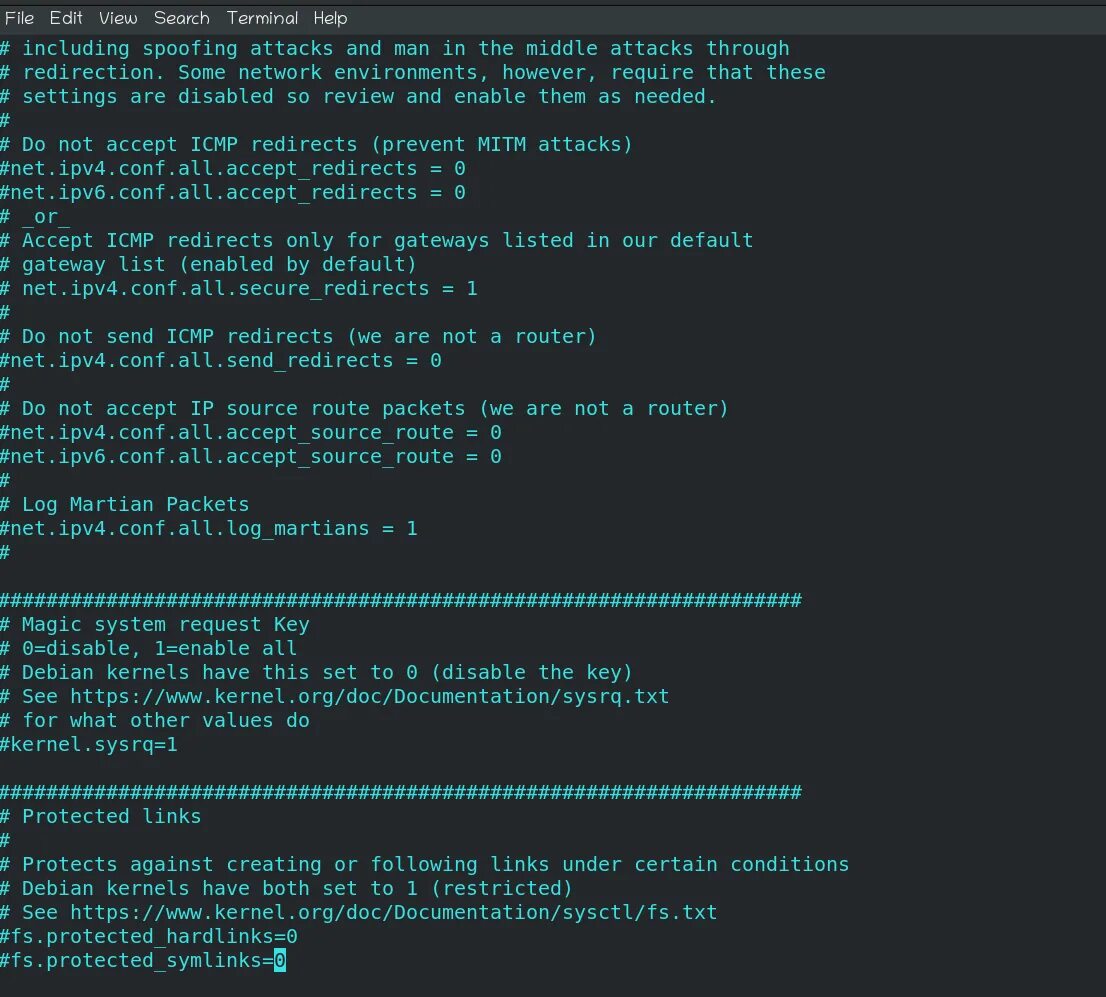
Task: Click the net.ipv4.conf.all.secure_redirects = 1 line
Action: tap(248, 288)
